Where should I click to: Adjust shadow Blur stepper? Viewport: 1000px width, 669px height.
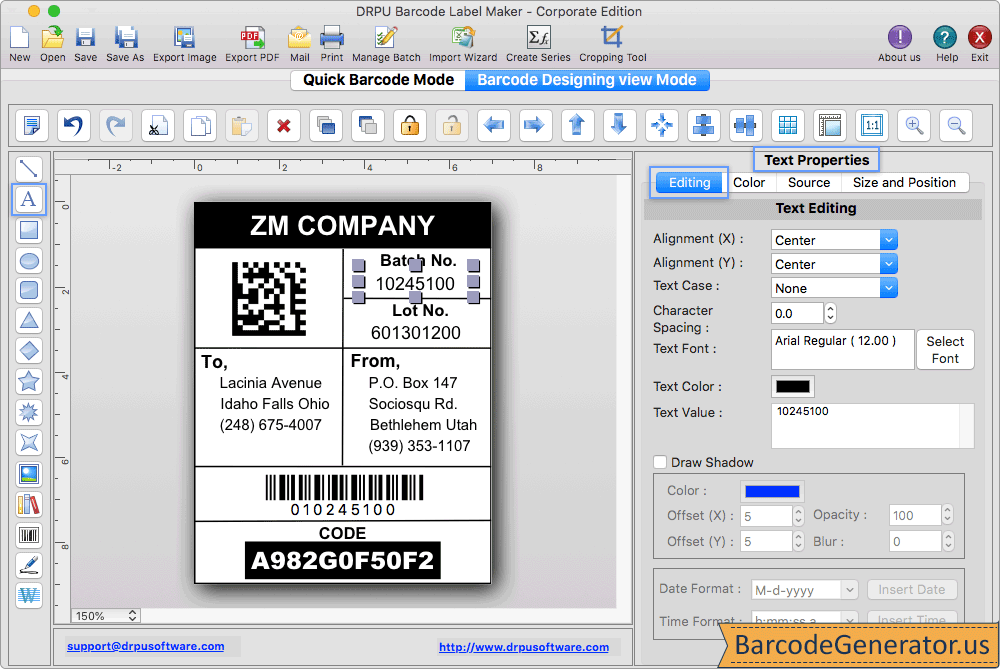tap(948, 541)
